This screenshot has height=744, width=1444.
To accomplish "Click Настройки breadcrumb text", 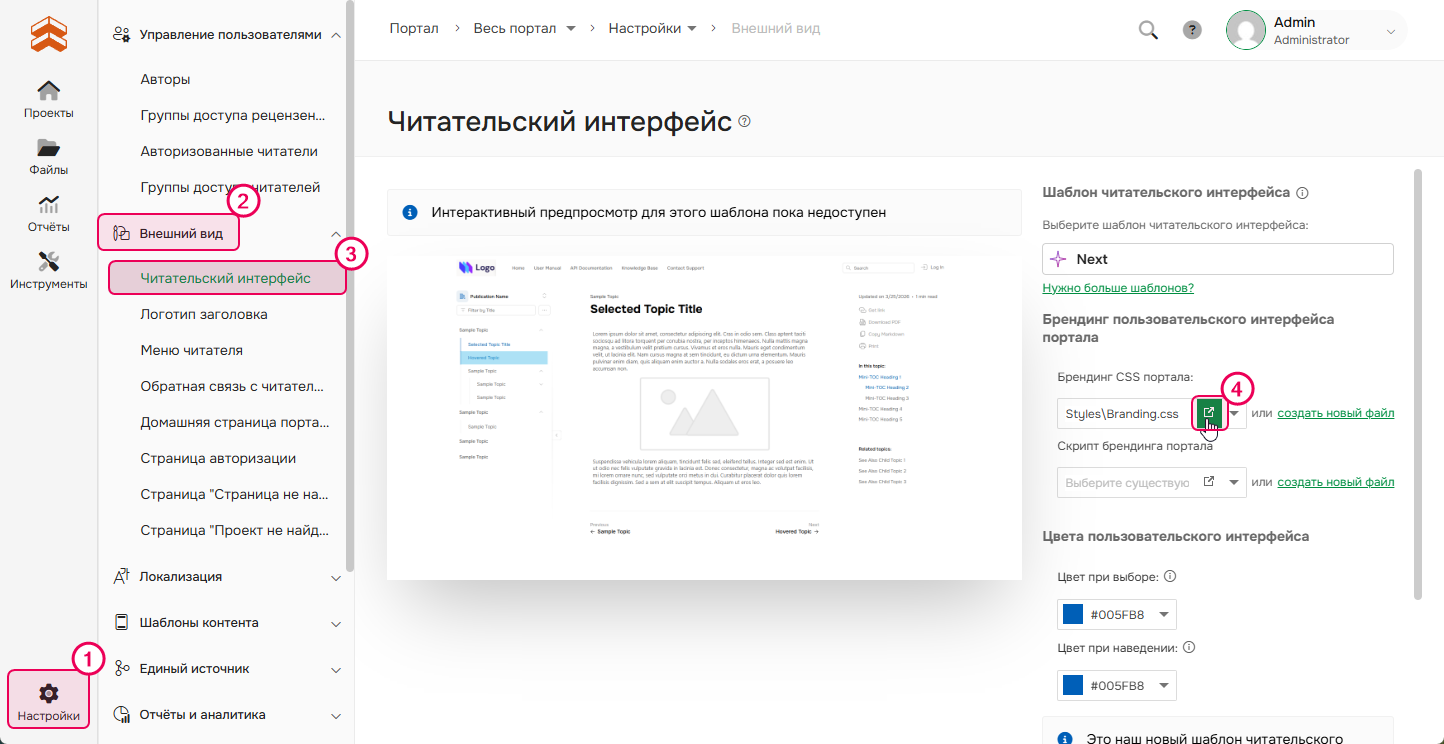I will click(645, 28).
